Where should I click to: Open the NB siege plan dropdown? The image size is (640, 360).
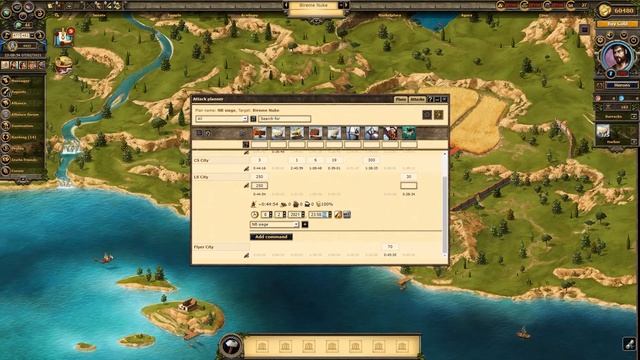pyautogui.click(x=274, y=224)
